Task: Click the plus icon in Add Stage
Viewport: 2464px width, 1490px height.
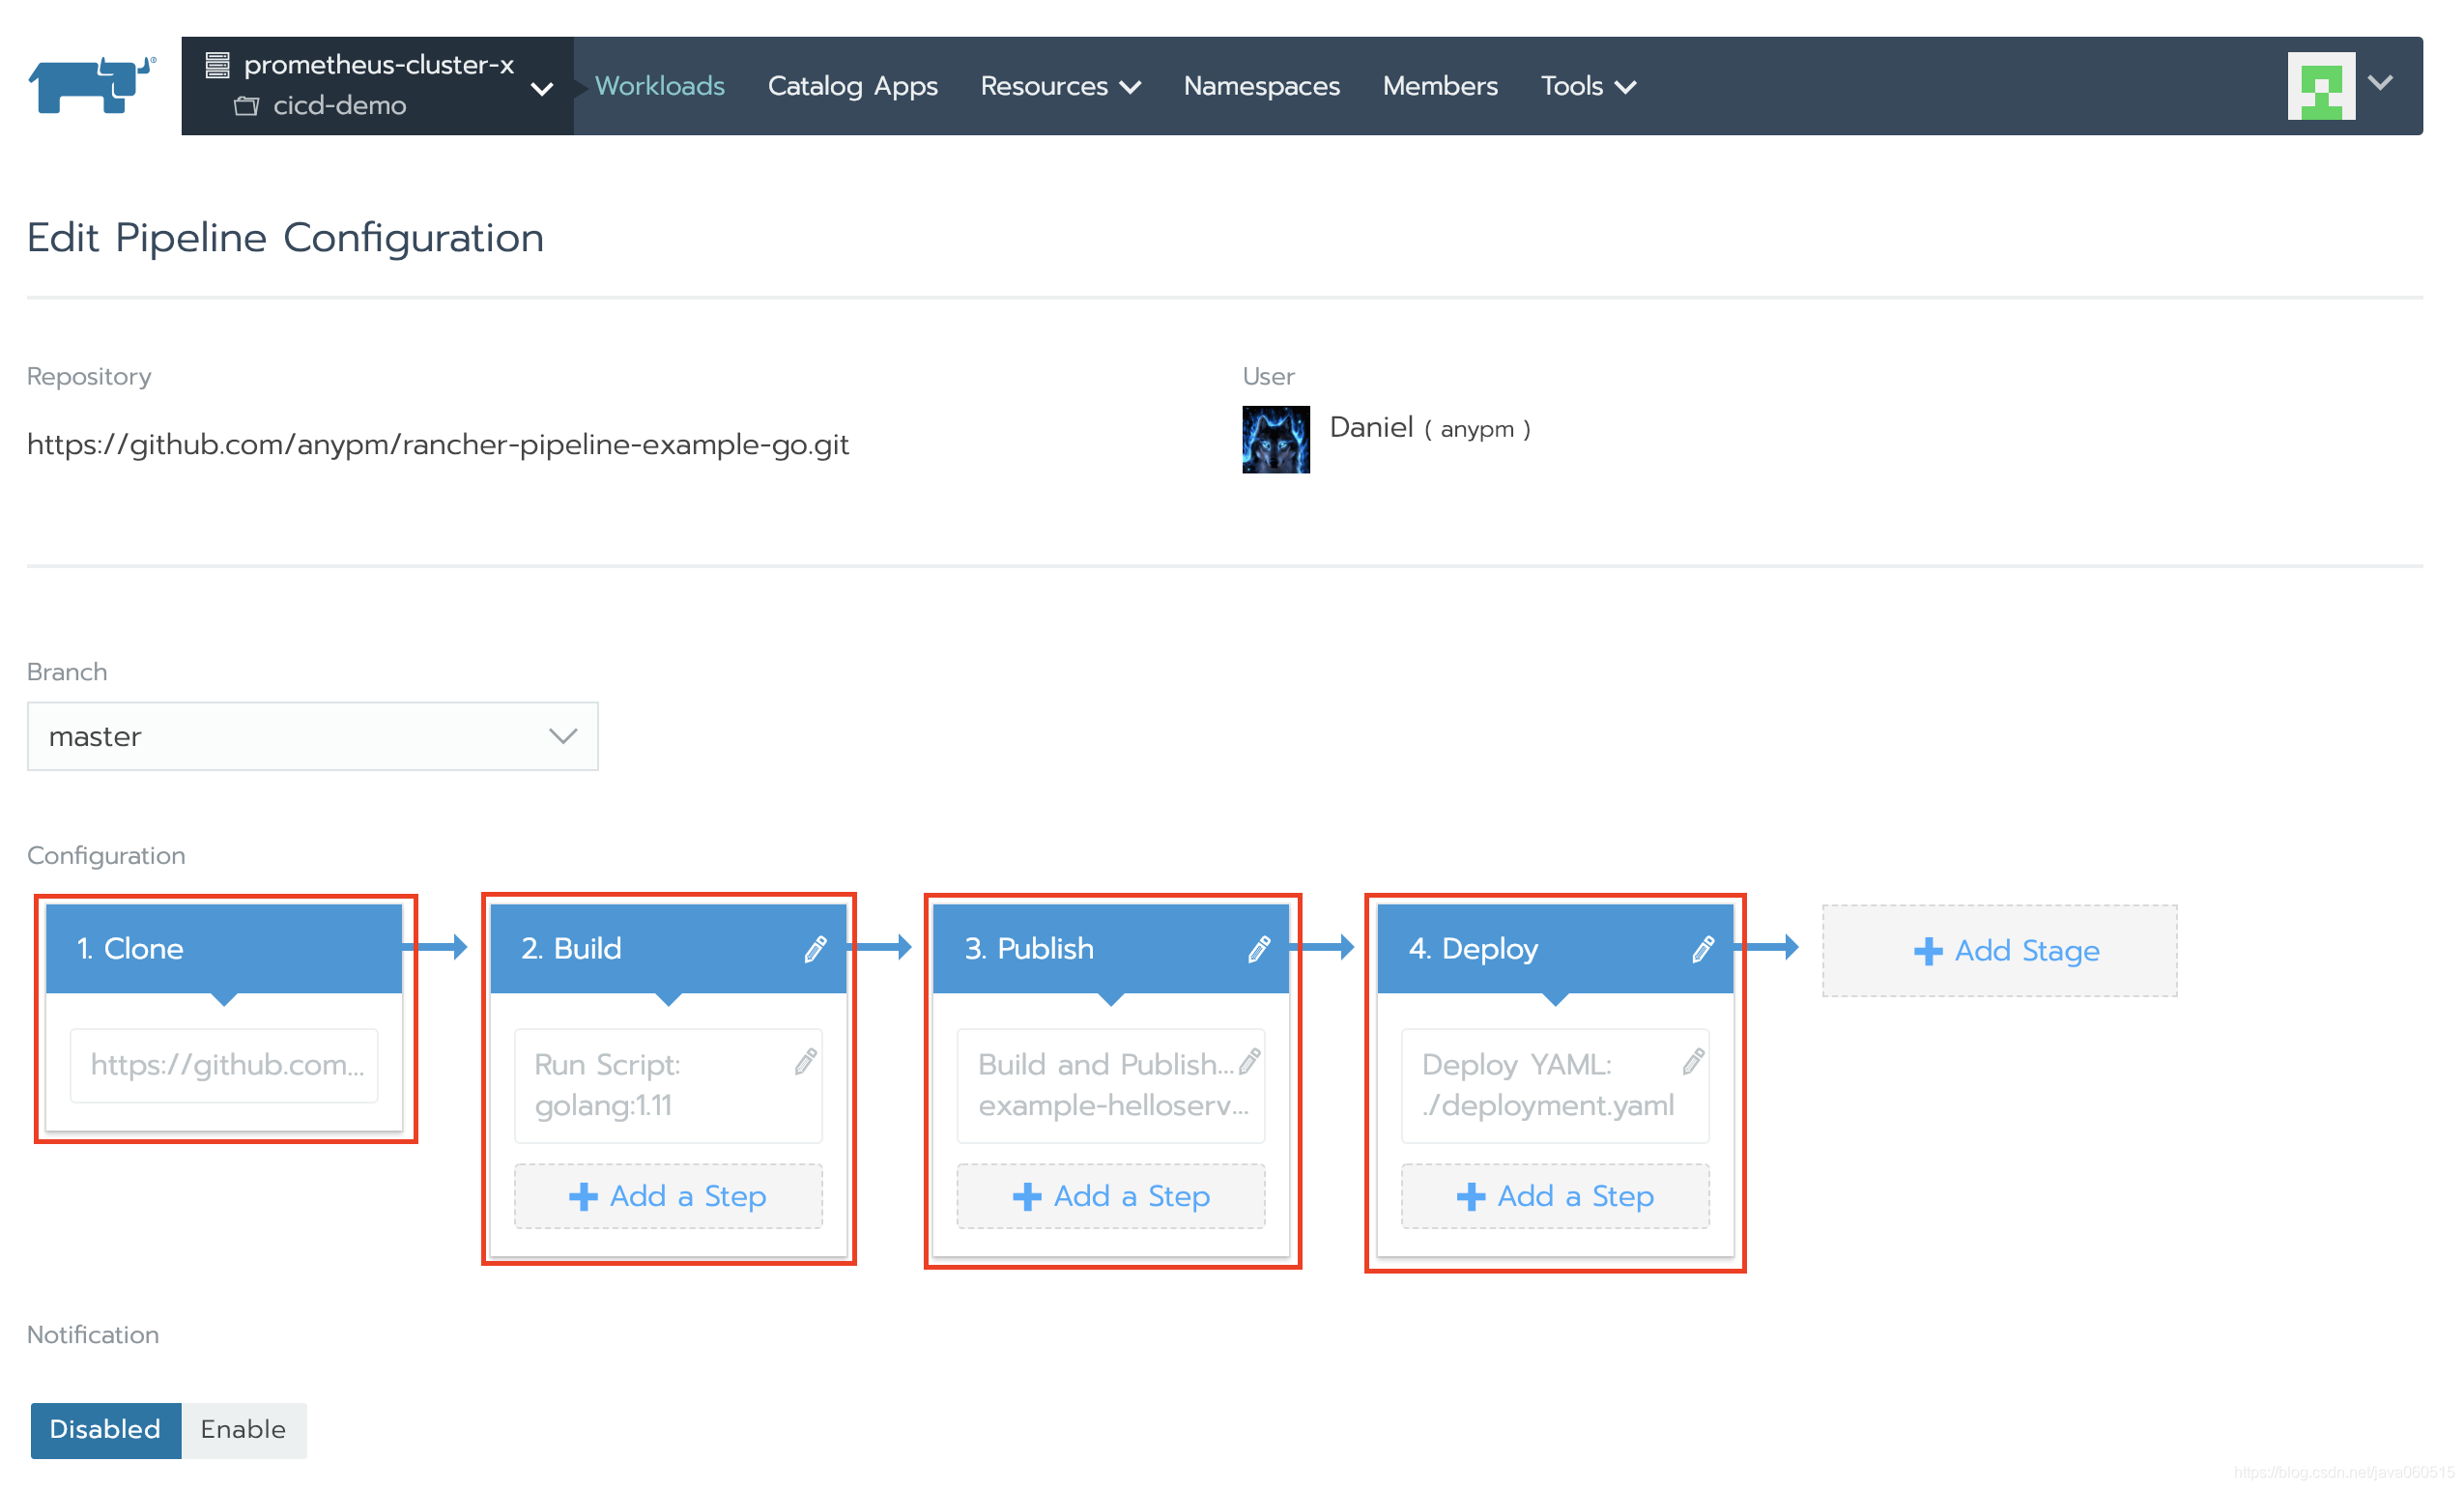Action: [x=1927, y=951]
